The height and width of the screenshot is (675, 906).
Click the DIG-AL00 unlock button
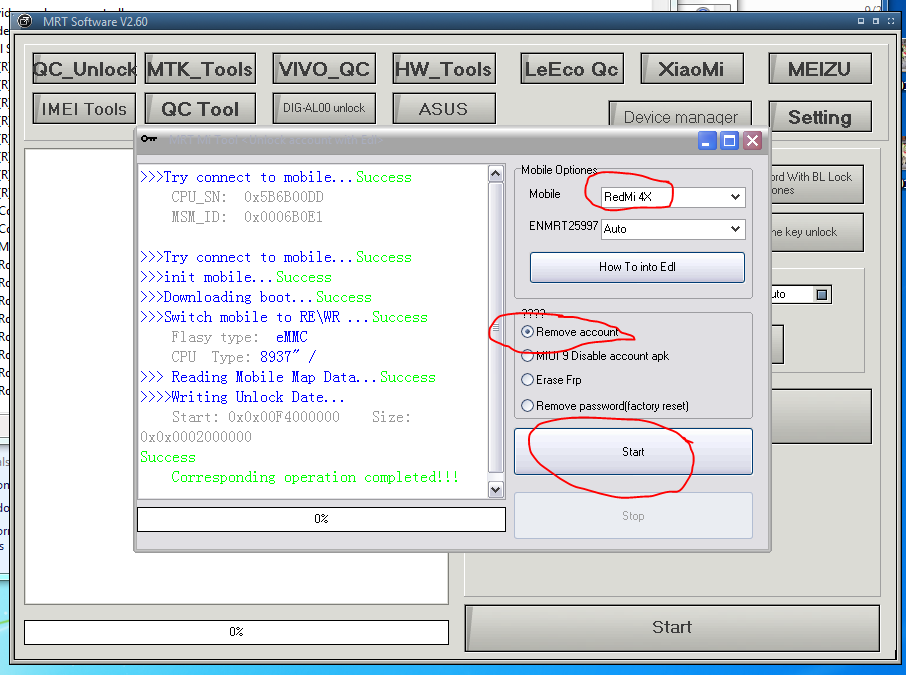[x=324, y=108]
